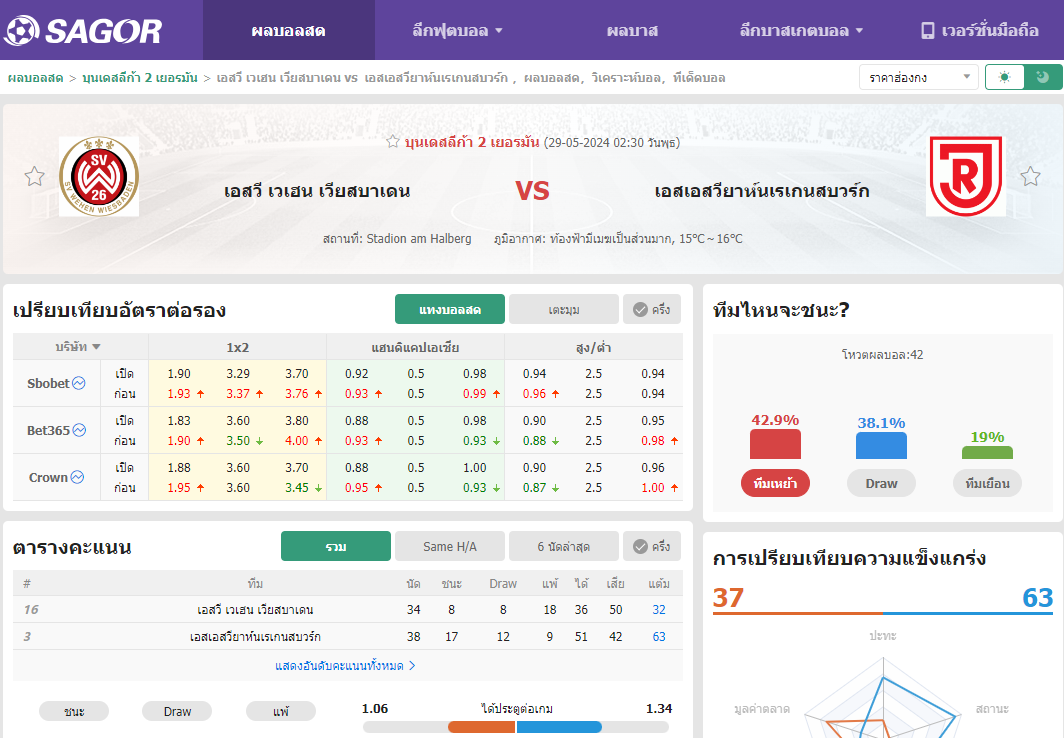Go to Bundesliga 2 breadcrumb link
Image resolution: width=1064 pixels, height=738 pixels.
pos(140,78)
